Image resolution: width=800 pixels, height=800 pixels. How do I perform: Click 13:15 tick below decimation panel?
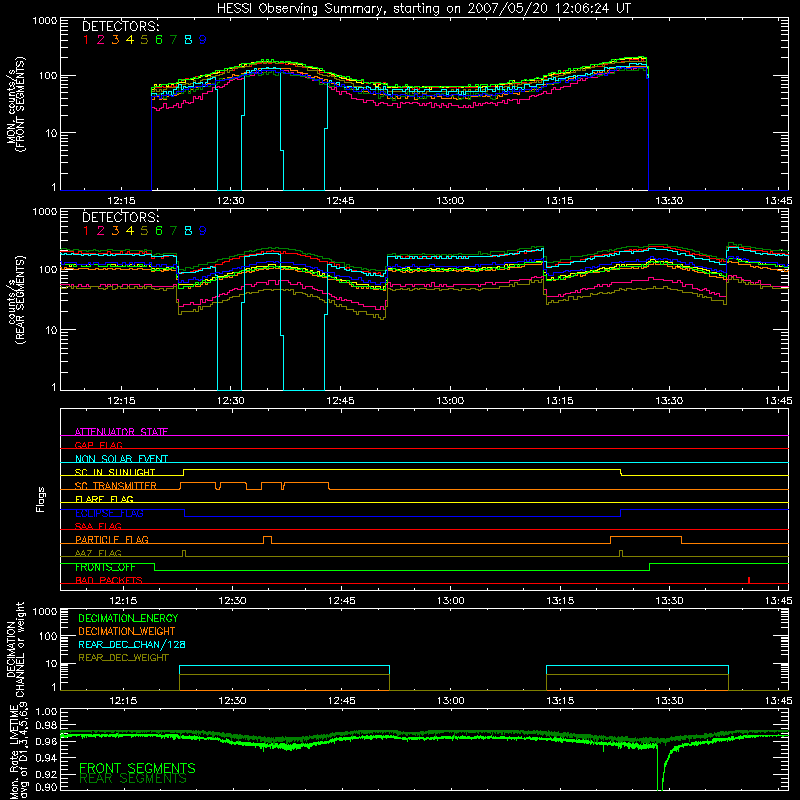[560, 701]
